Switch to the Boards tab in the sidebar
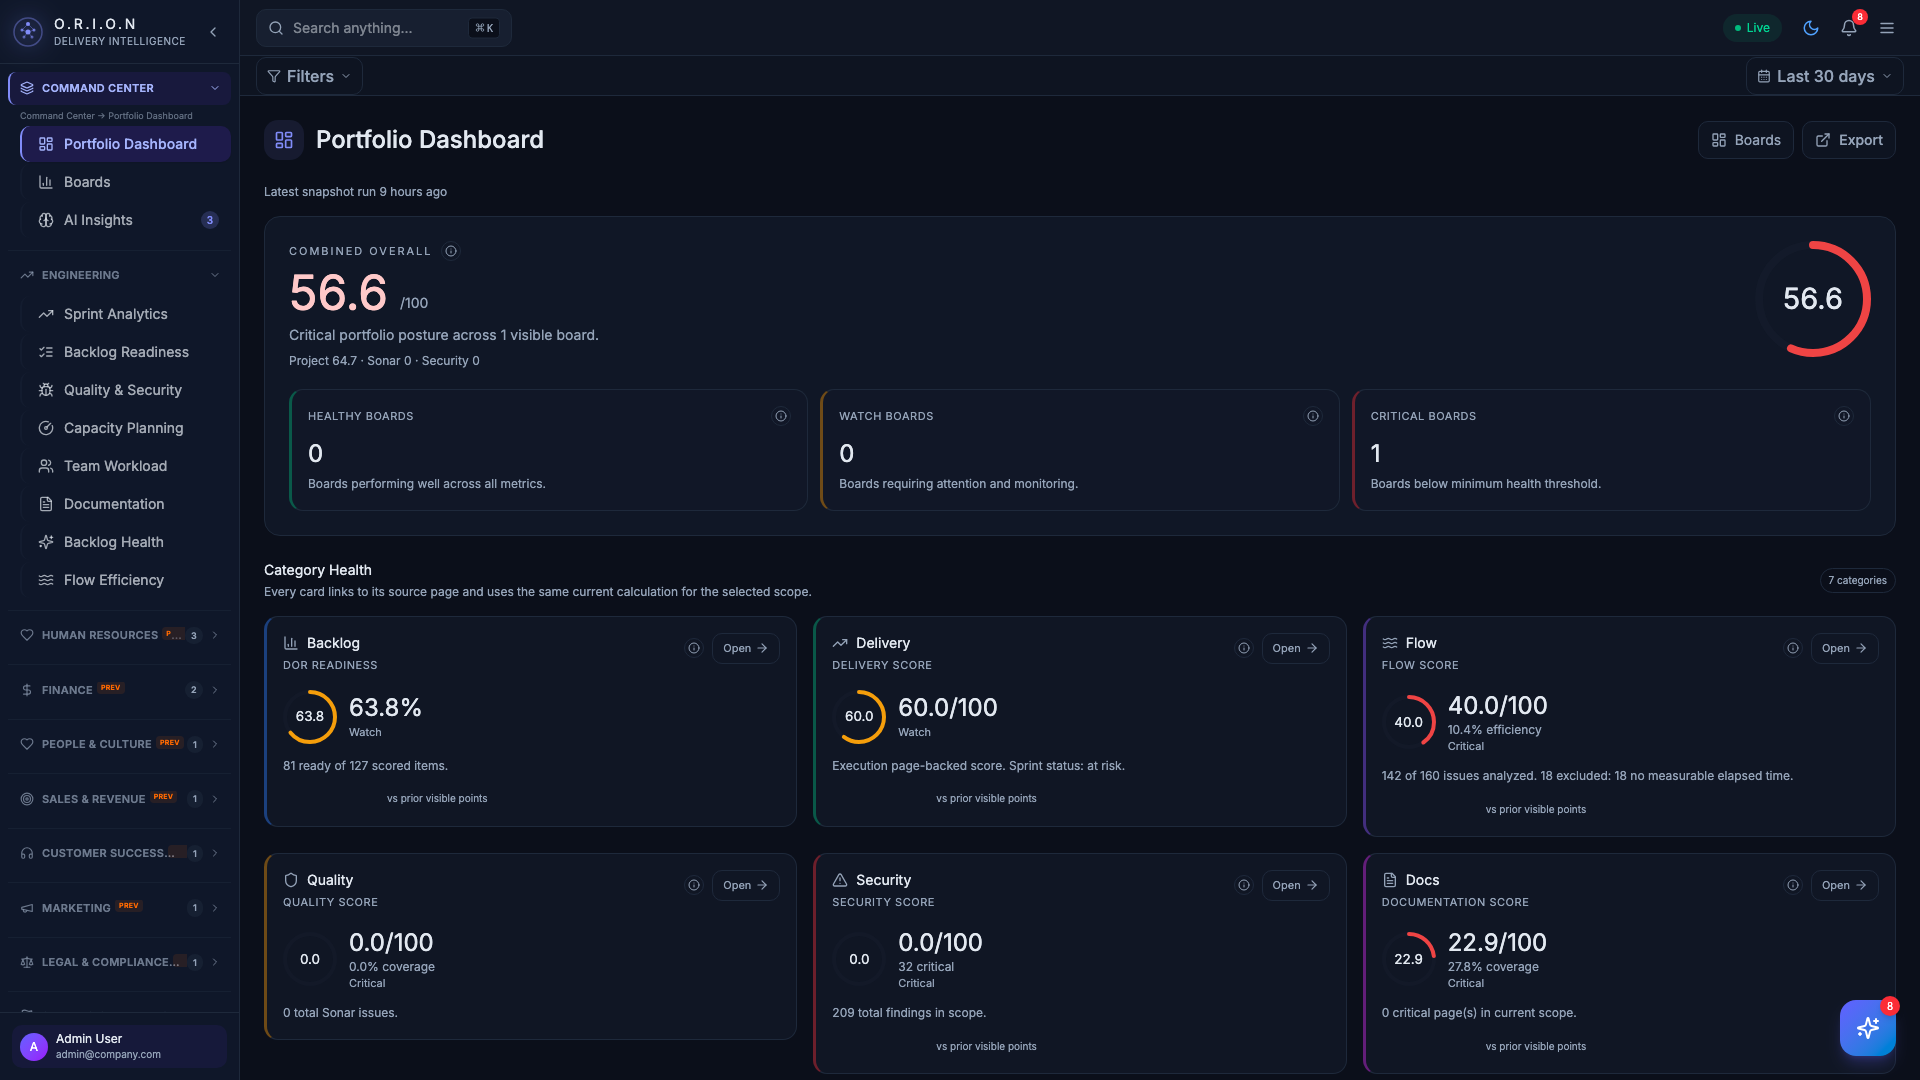This screenshot has width=1920, height=1080. (x=87, y=182)
